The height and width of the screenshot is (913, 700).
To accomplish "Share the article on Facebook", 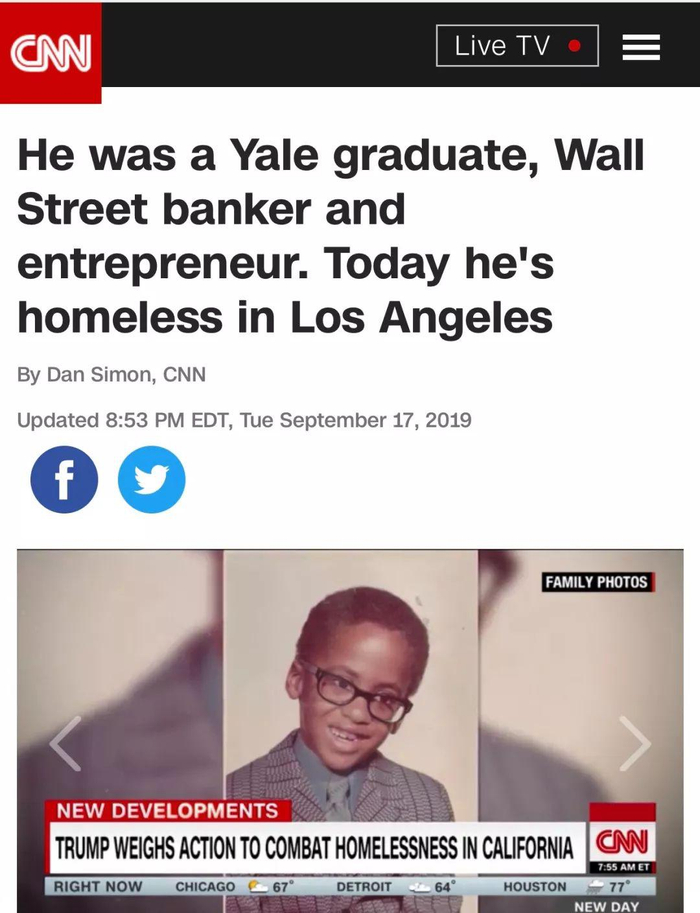I will click(x=64, y=479).
